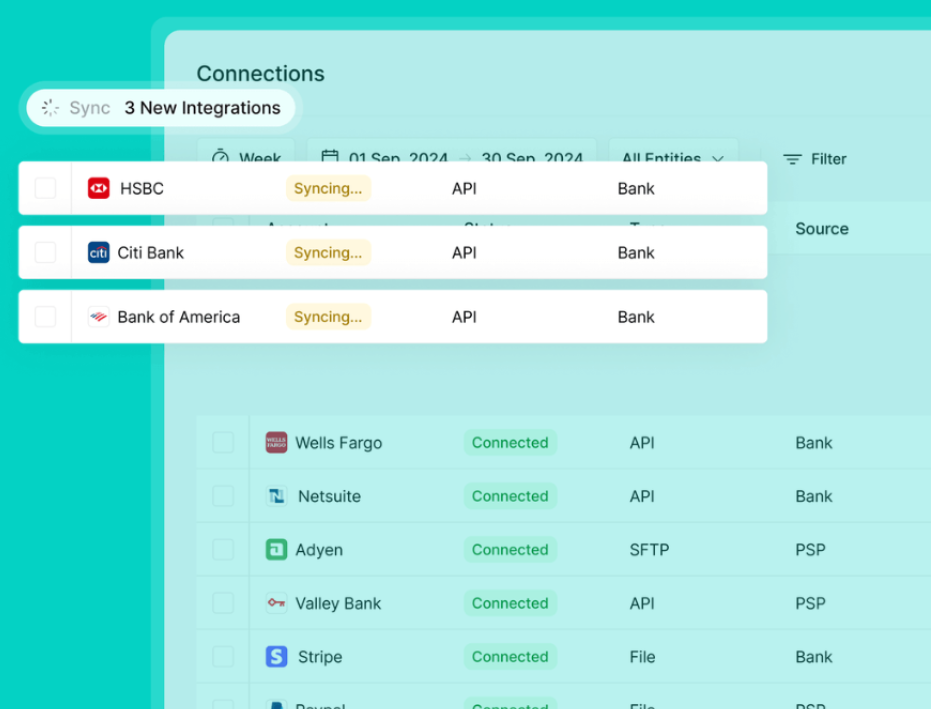The width and height of the screenshot is (931, 709).
Task: Click the Citi Bank logo icon
Action: tap(99, 252)
